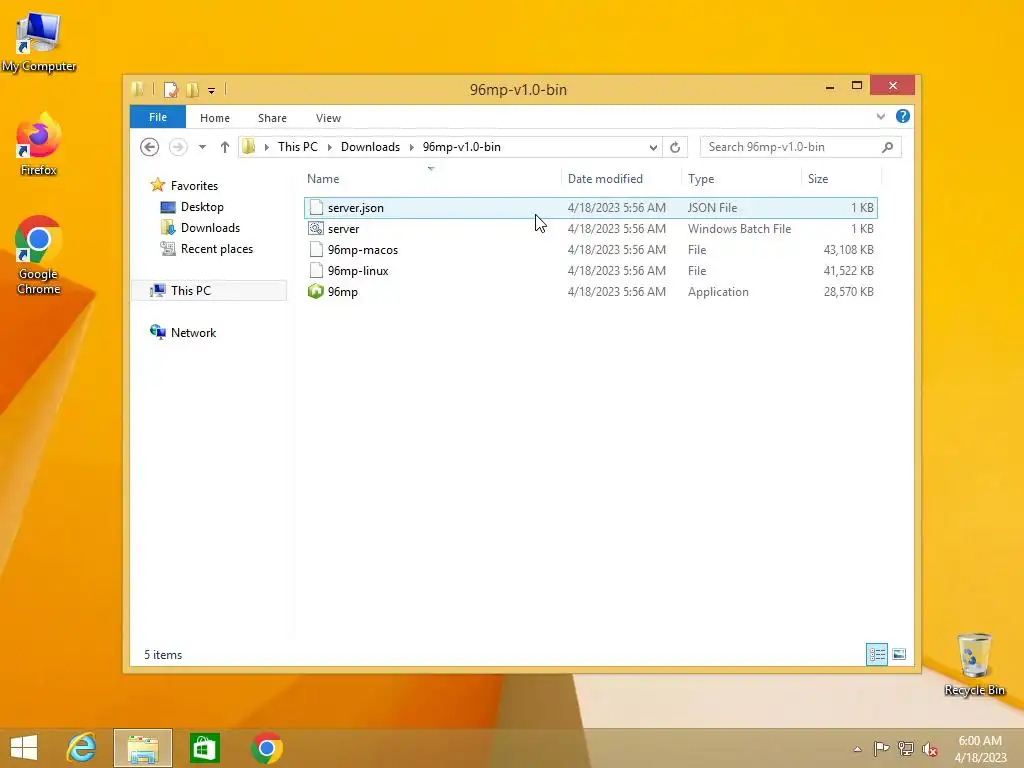1024x768 pixels.
Task: Open Recent places in navigation pane
Action: click(217, 249)
